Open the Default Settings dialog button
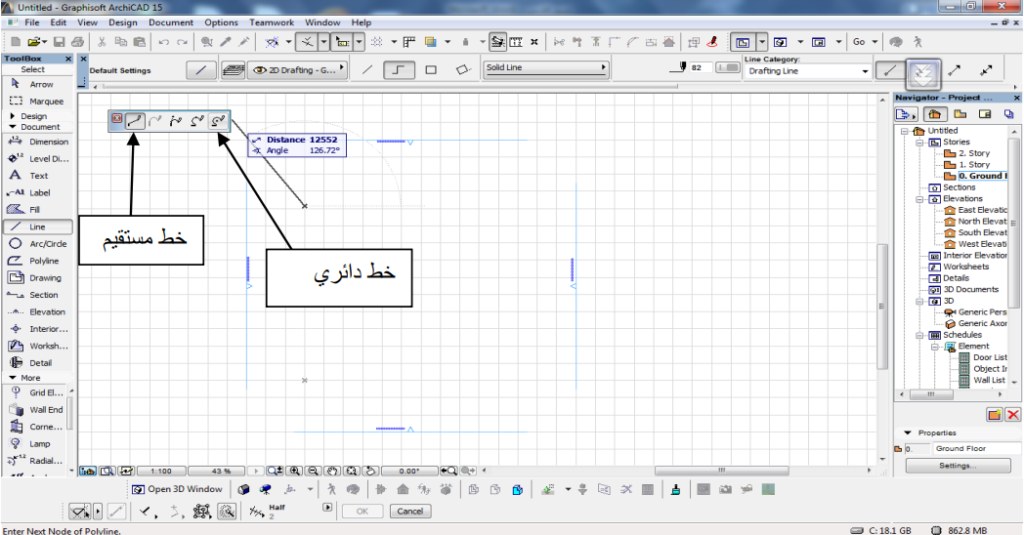 coord(200,70)
